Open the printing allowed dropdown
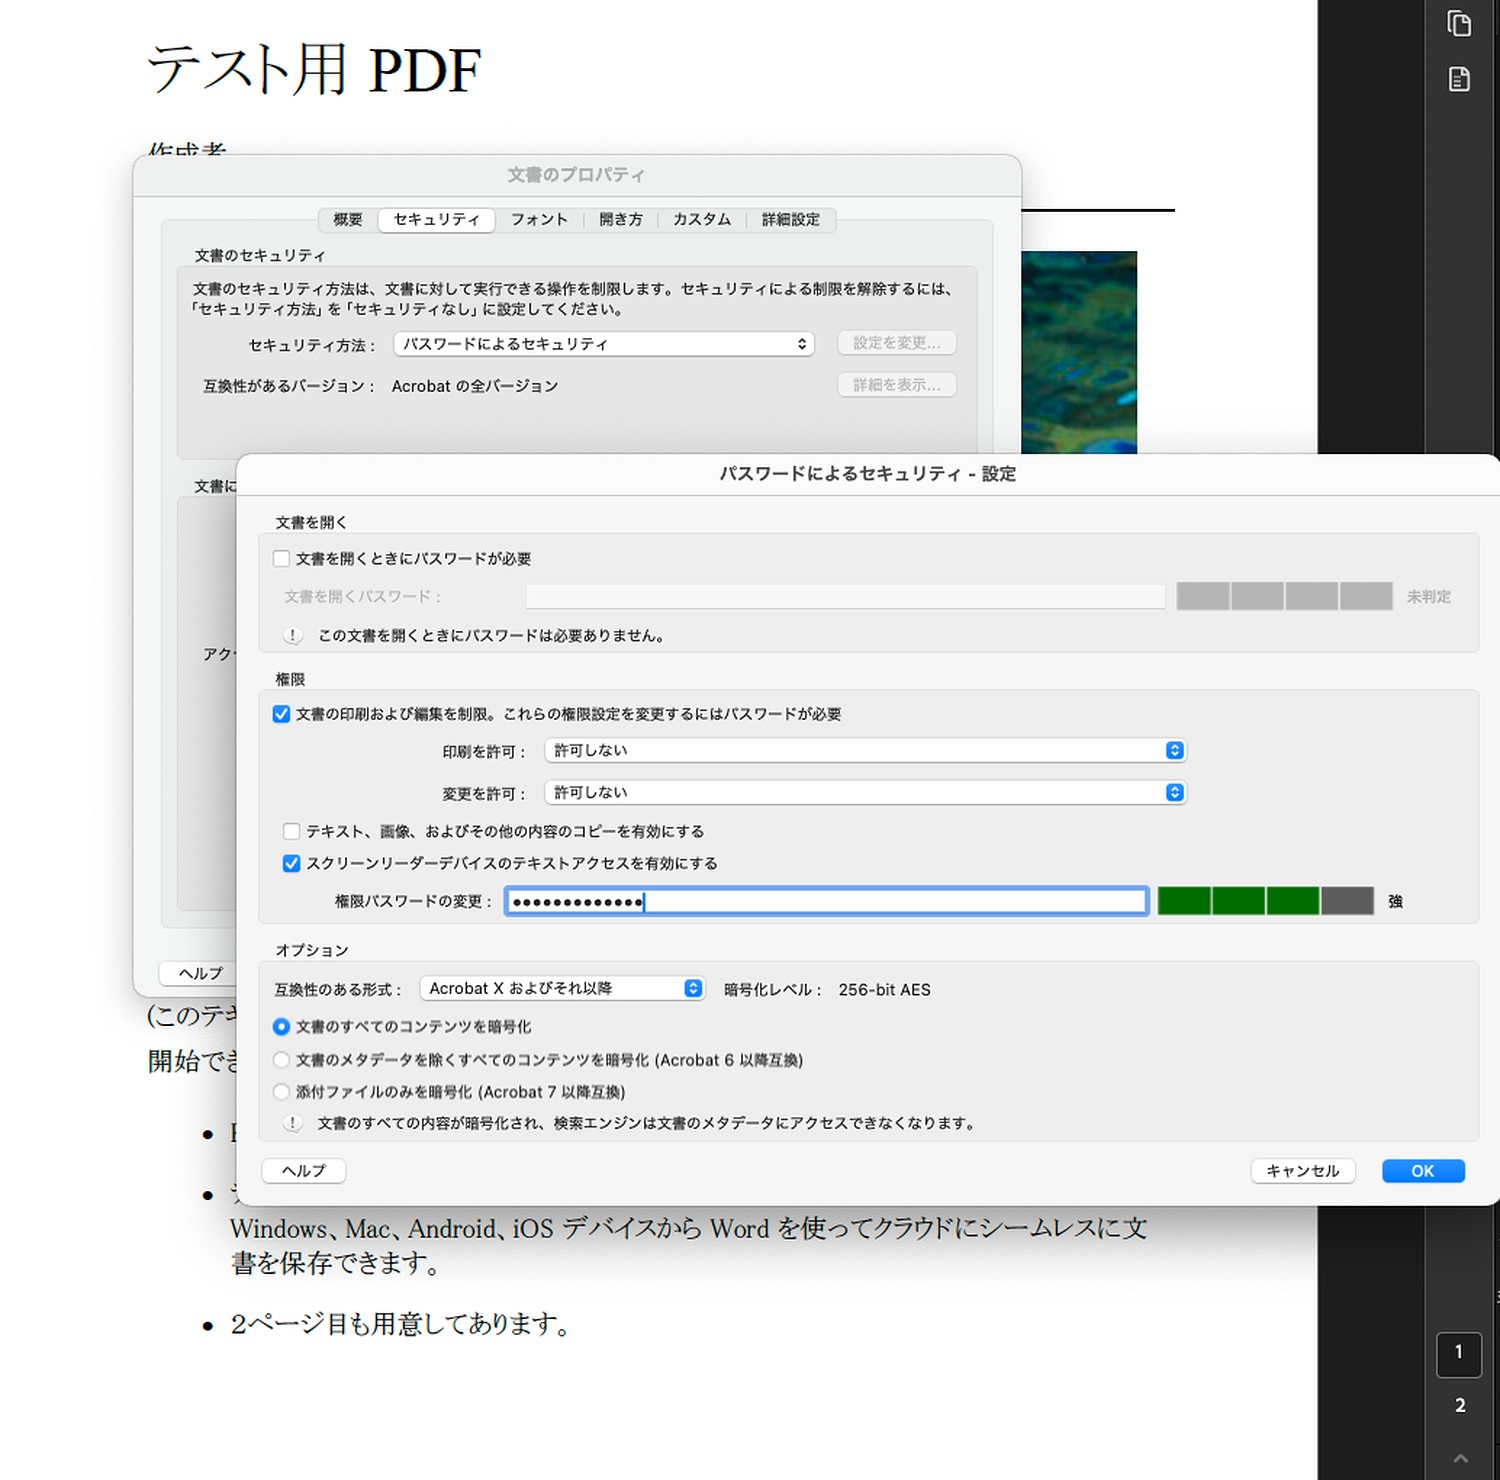1500x1480 pixels. point(865,750)
